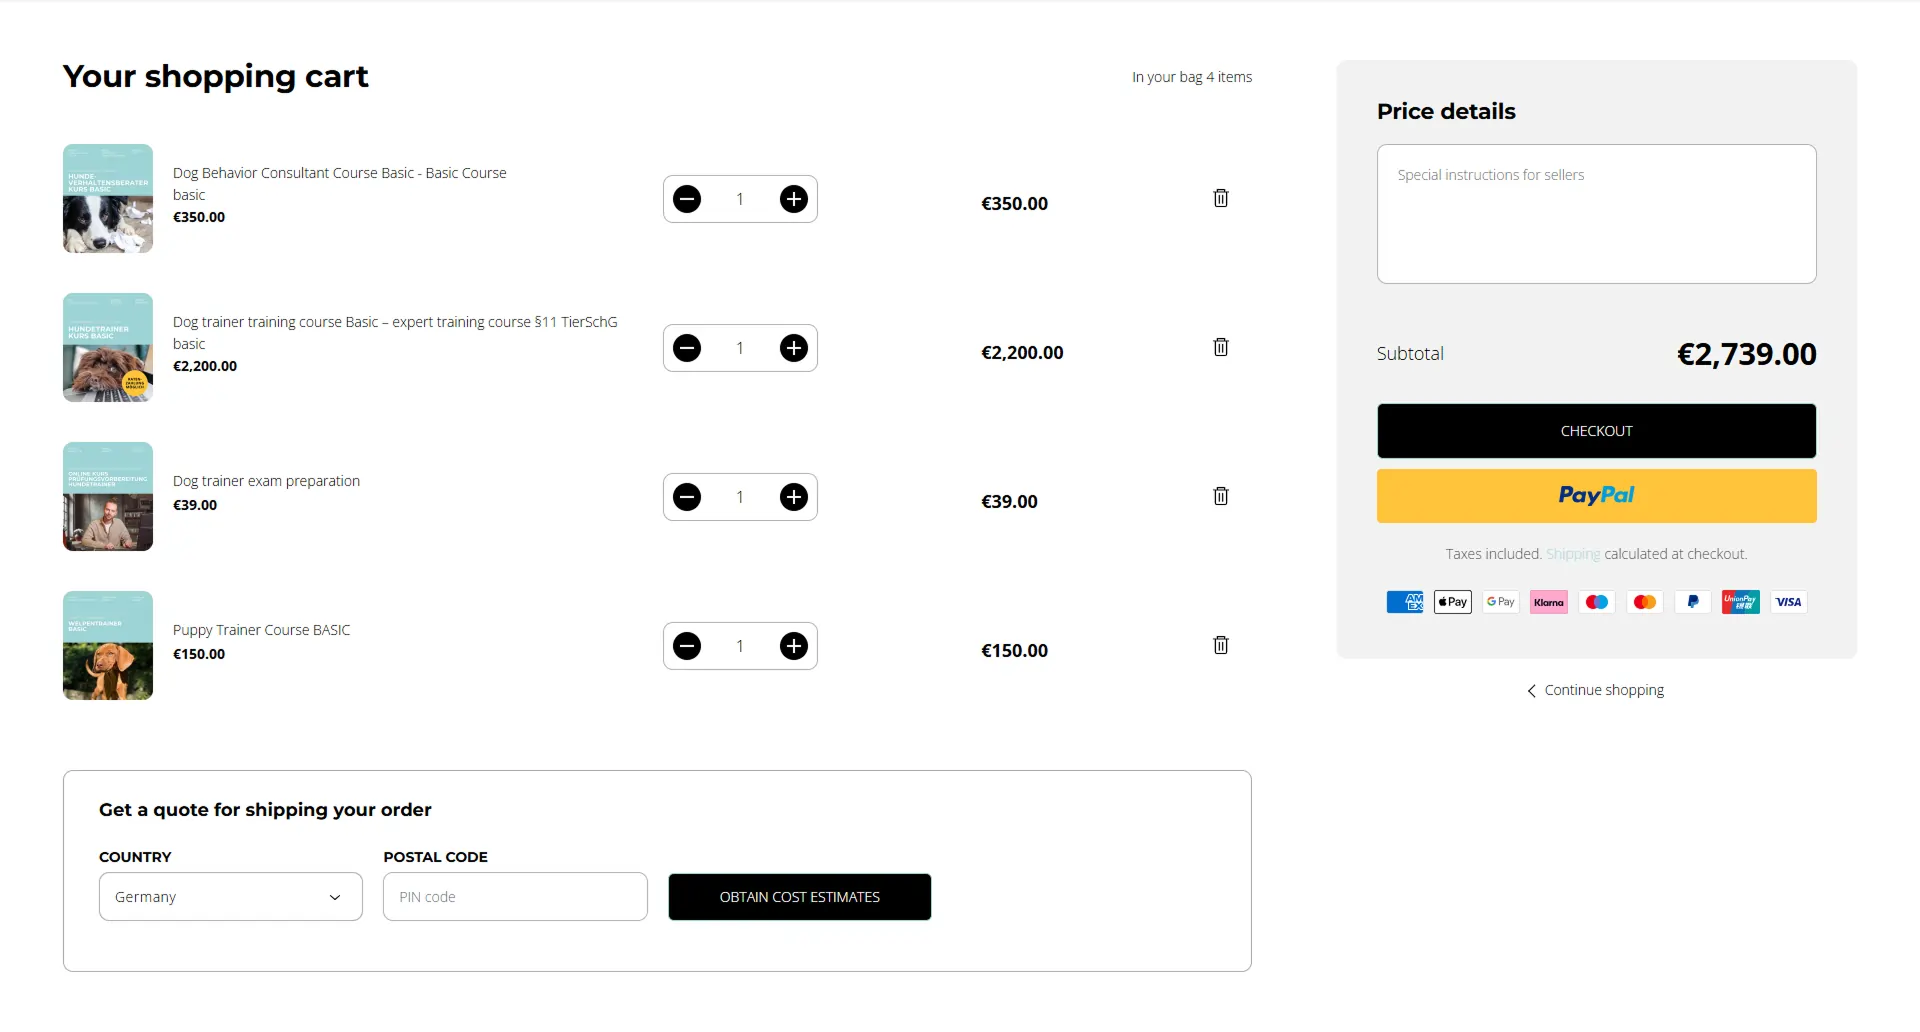Click the PIN code input field

(514, 896)
